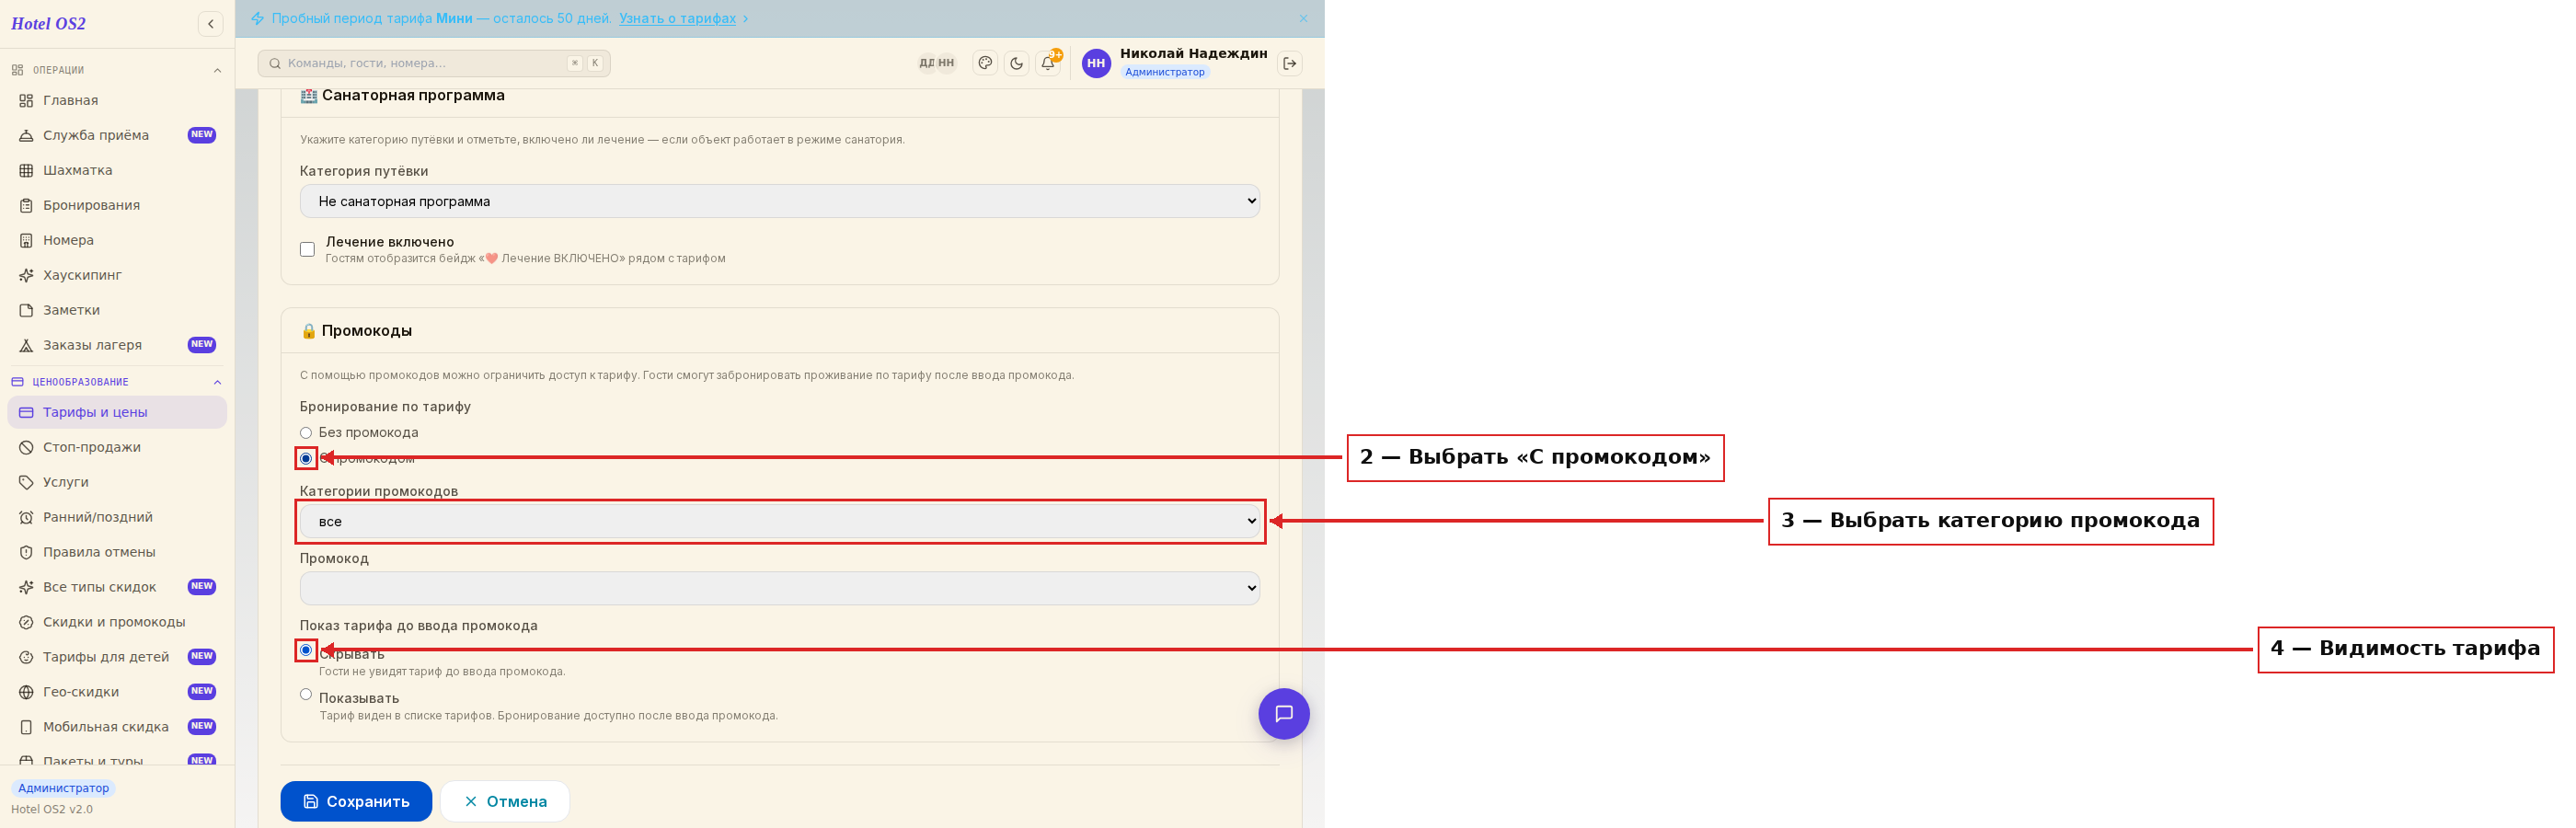Click the Тарифы для детей smiley icon
The height and width of the screenshot is (828, 2576).
tap(26, 657)
